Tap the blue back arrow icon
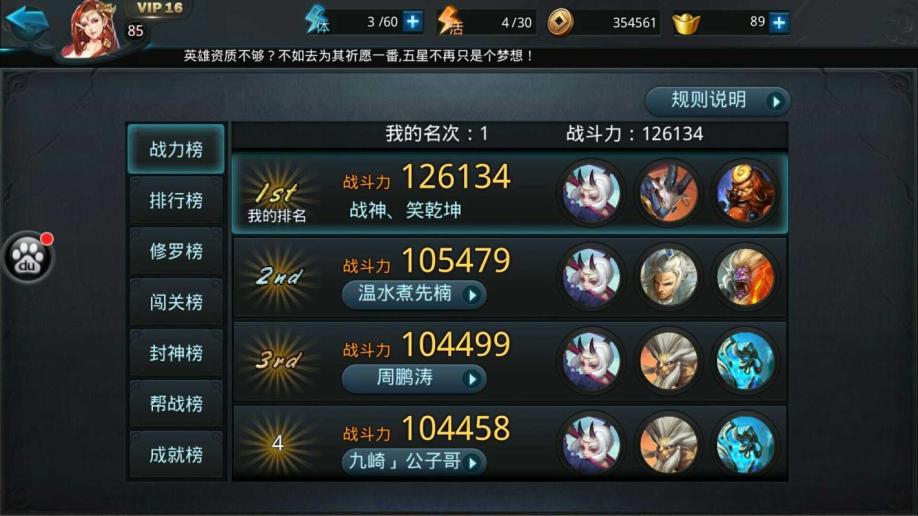918x516 pixels. pyautogui.click(x=27, y=21)
